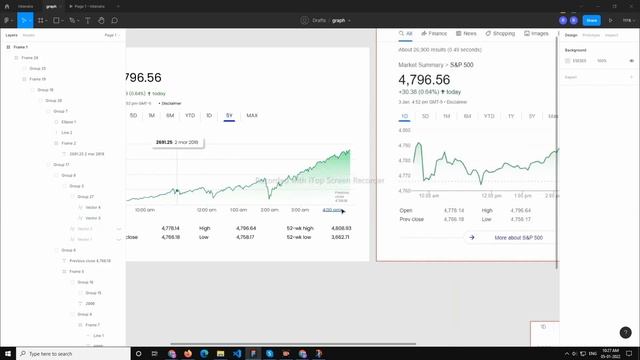The width and height of the screenshot is (640, 360).
Task: Toggle visibility of dimmed Vector 2 layer
Action: click(x=119, y=229)
